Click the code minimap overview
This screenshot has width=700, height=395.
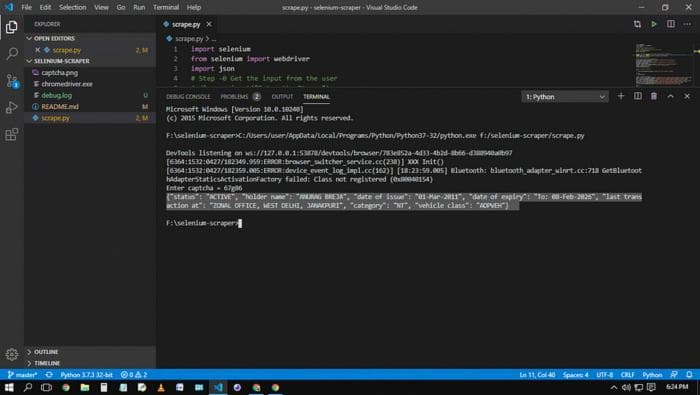[x=664, y=65]
